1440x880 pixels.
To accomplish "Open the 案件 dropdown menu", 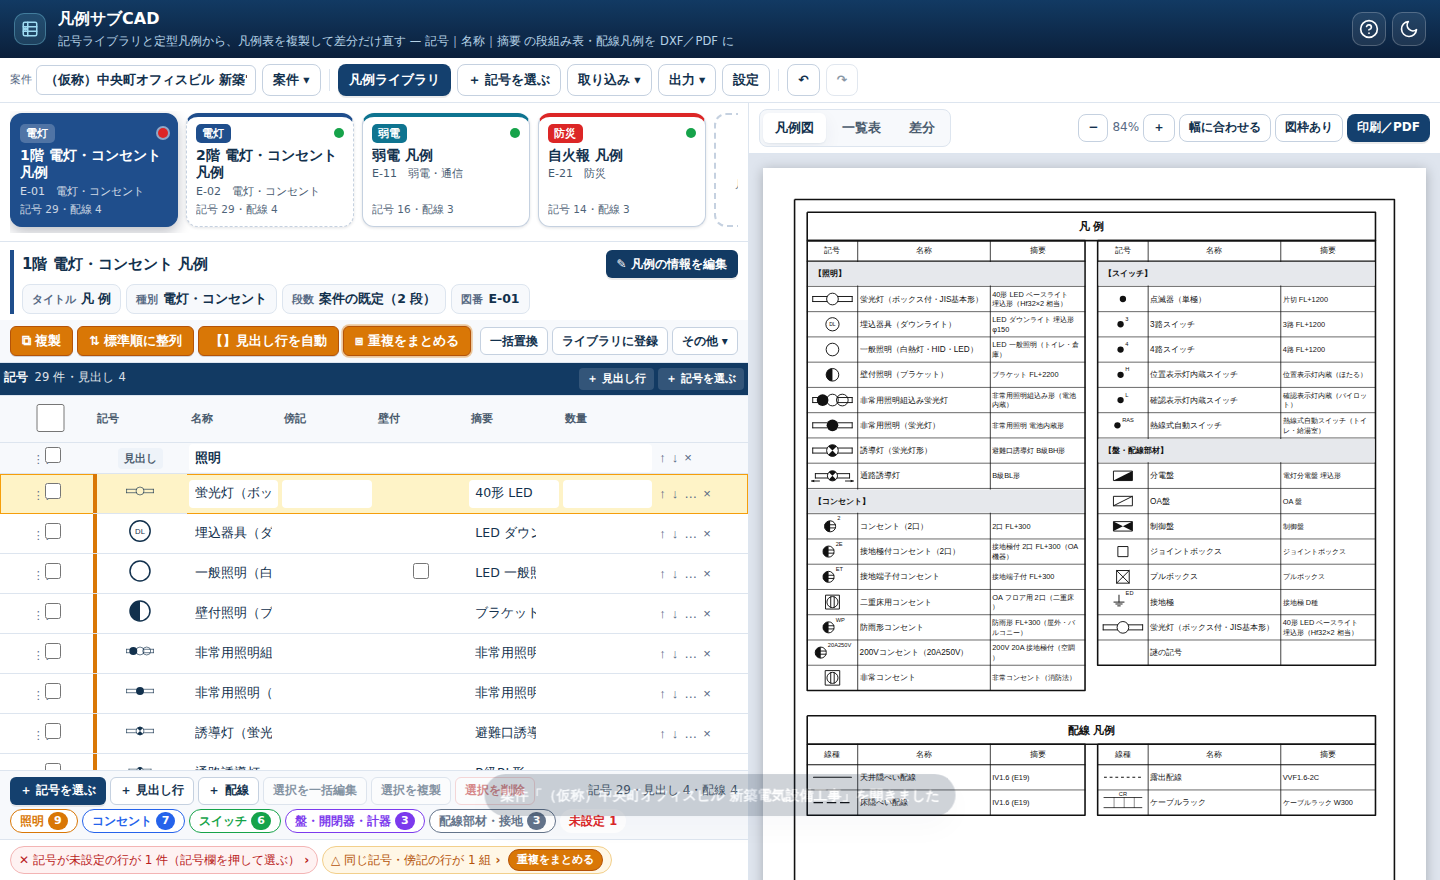I will pyautogui.click(x=291, y=80).
